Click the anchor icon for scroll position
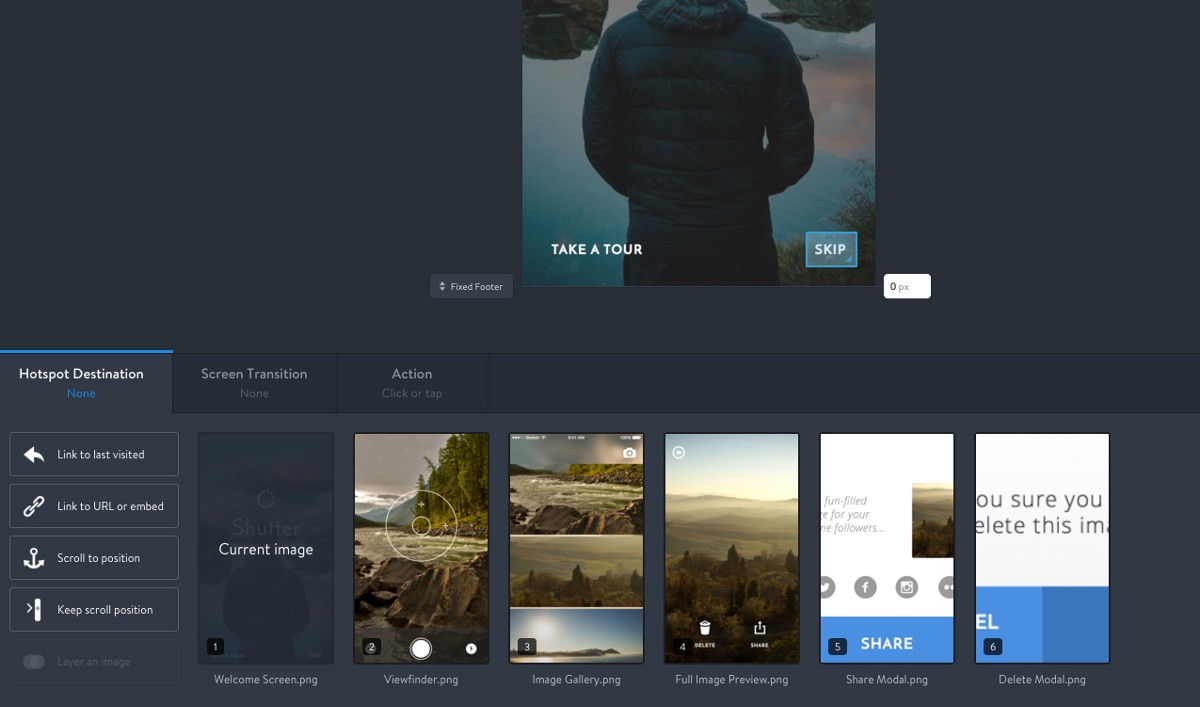 pyautogui.click(x=34, y=559)
